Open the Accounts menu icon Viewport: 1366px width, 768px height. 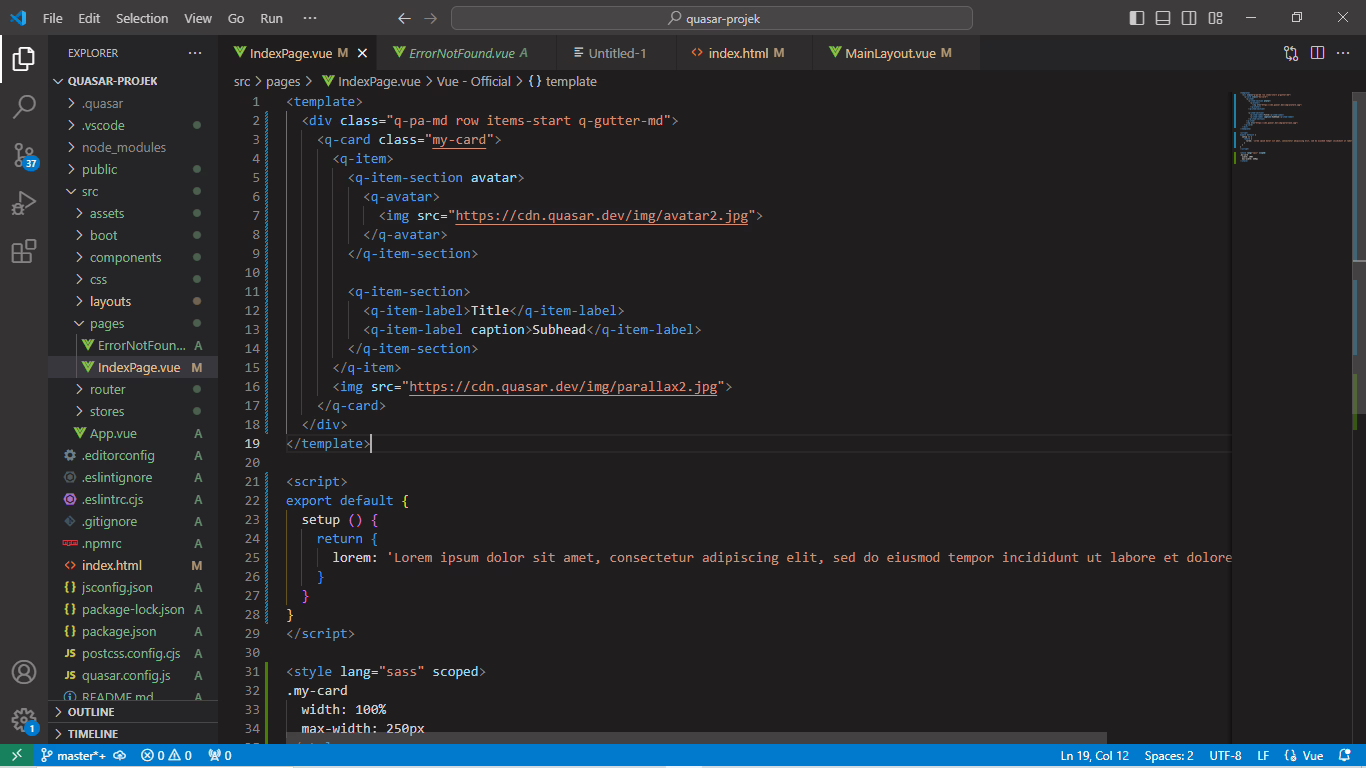pos(24,672)
